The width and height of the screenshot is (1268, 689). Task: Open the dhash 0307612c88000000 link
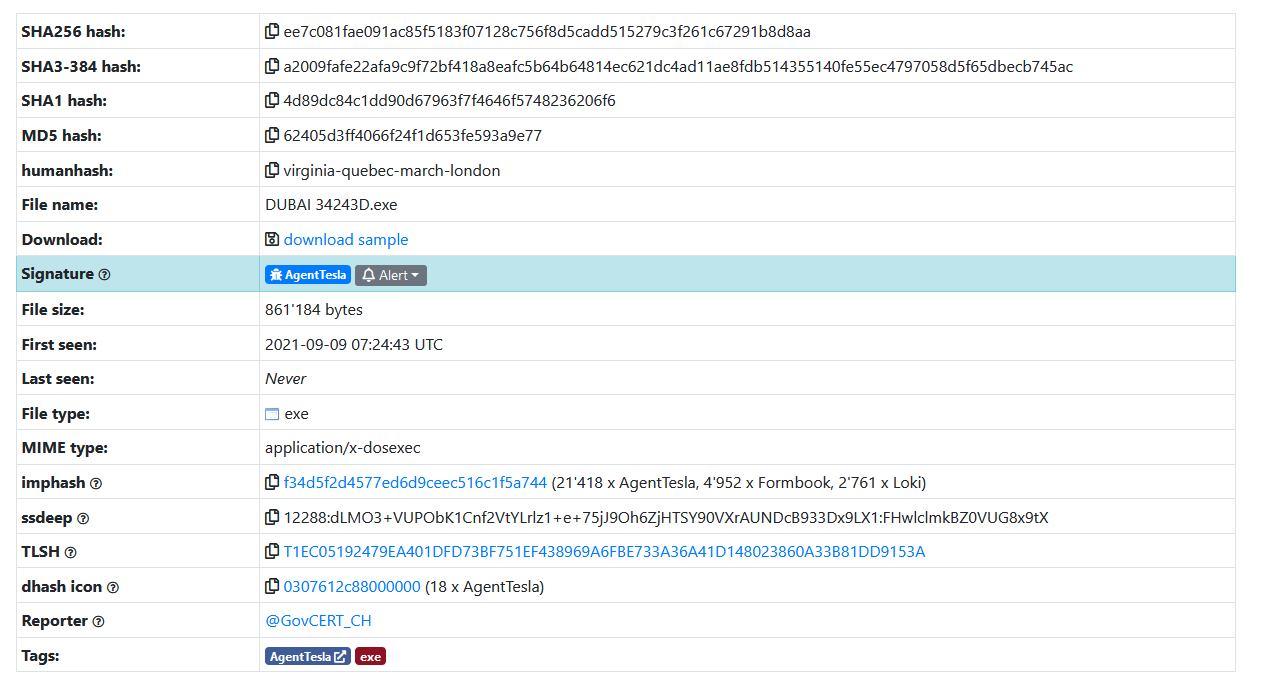pos(352,587)
